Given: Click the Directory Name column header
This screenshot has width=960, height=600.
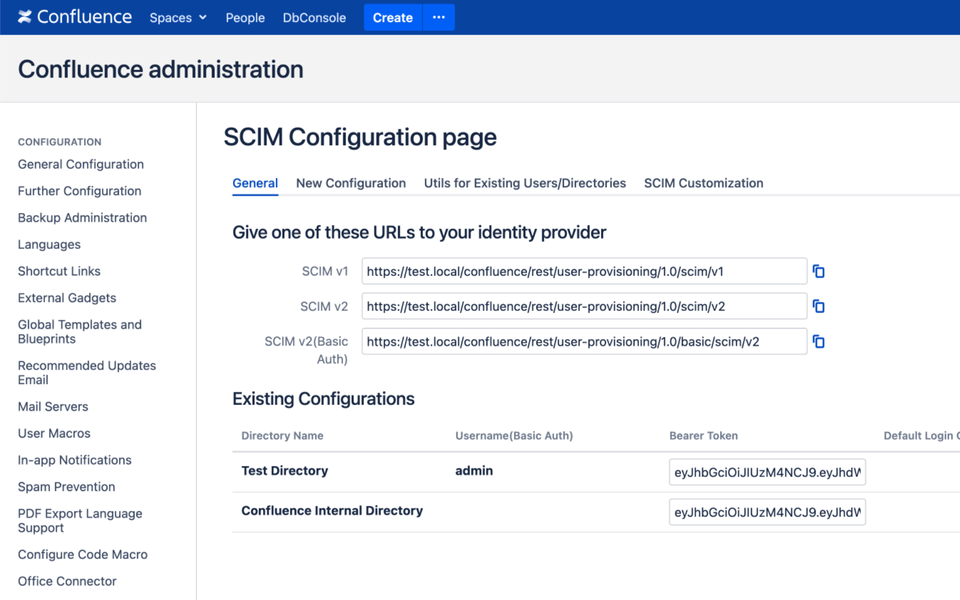Looking at the screenshot, I should pos(282,436).
